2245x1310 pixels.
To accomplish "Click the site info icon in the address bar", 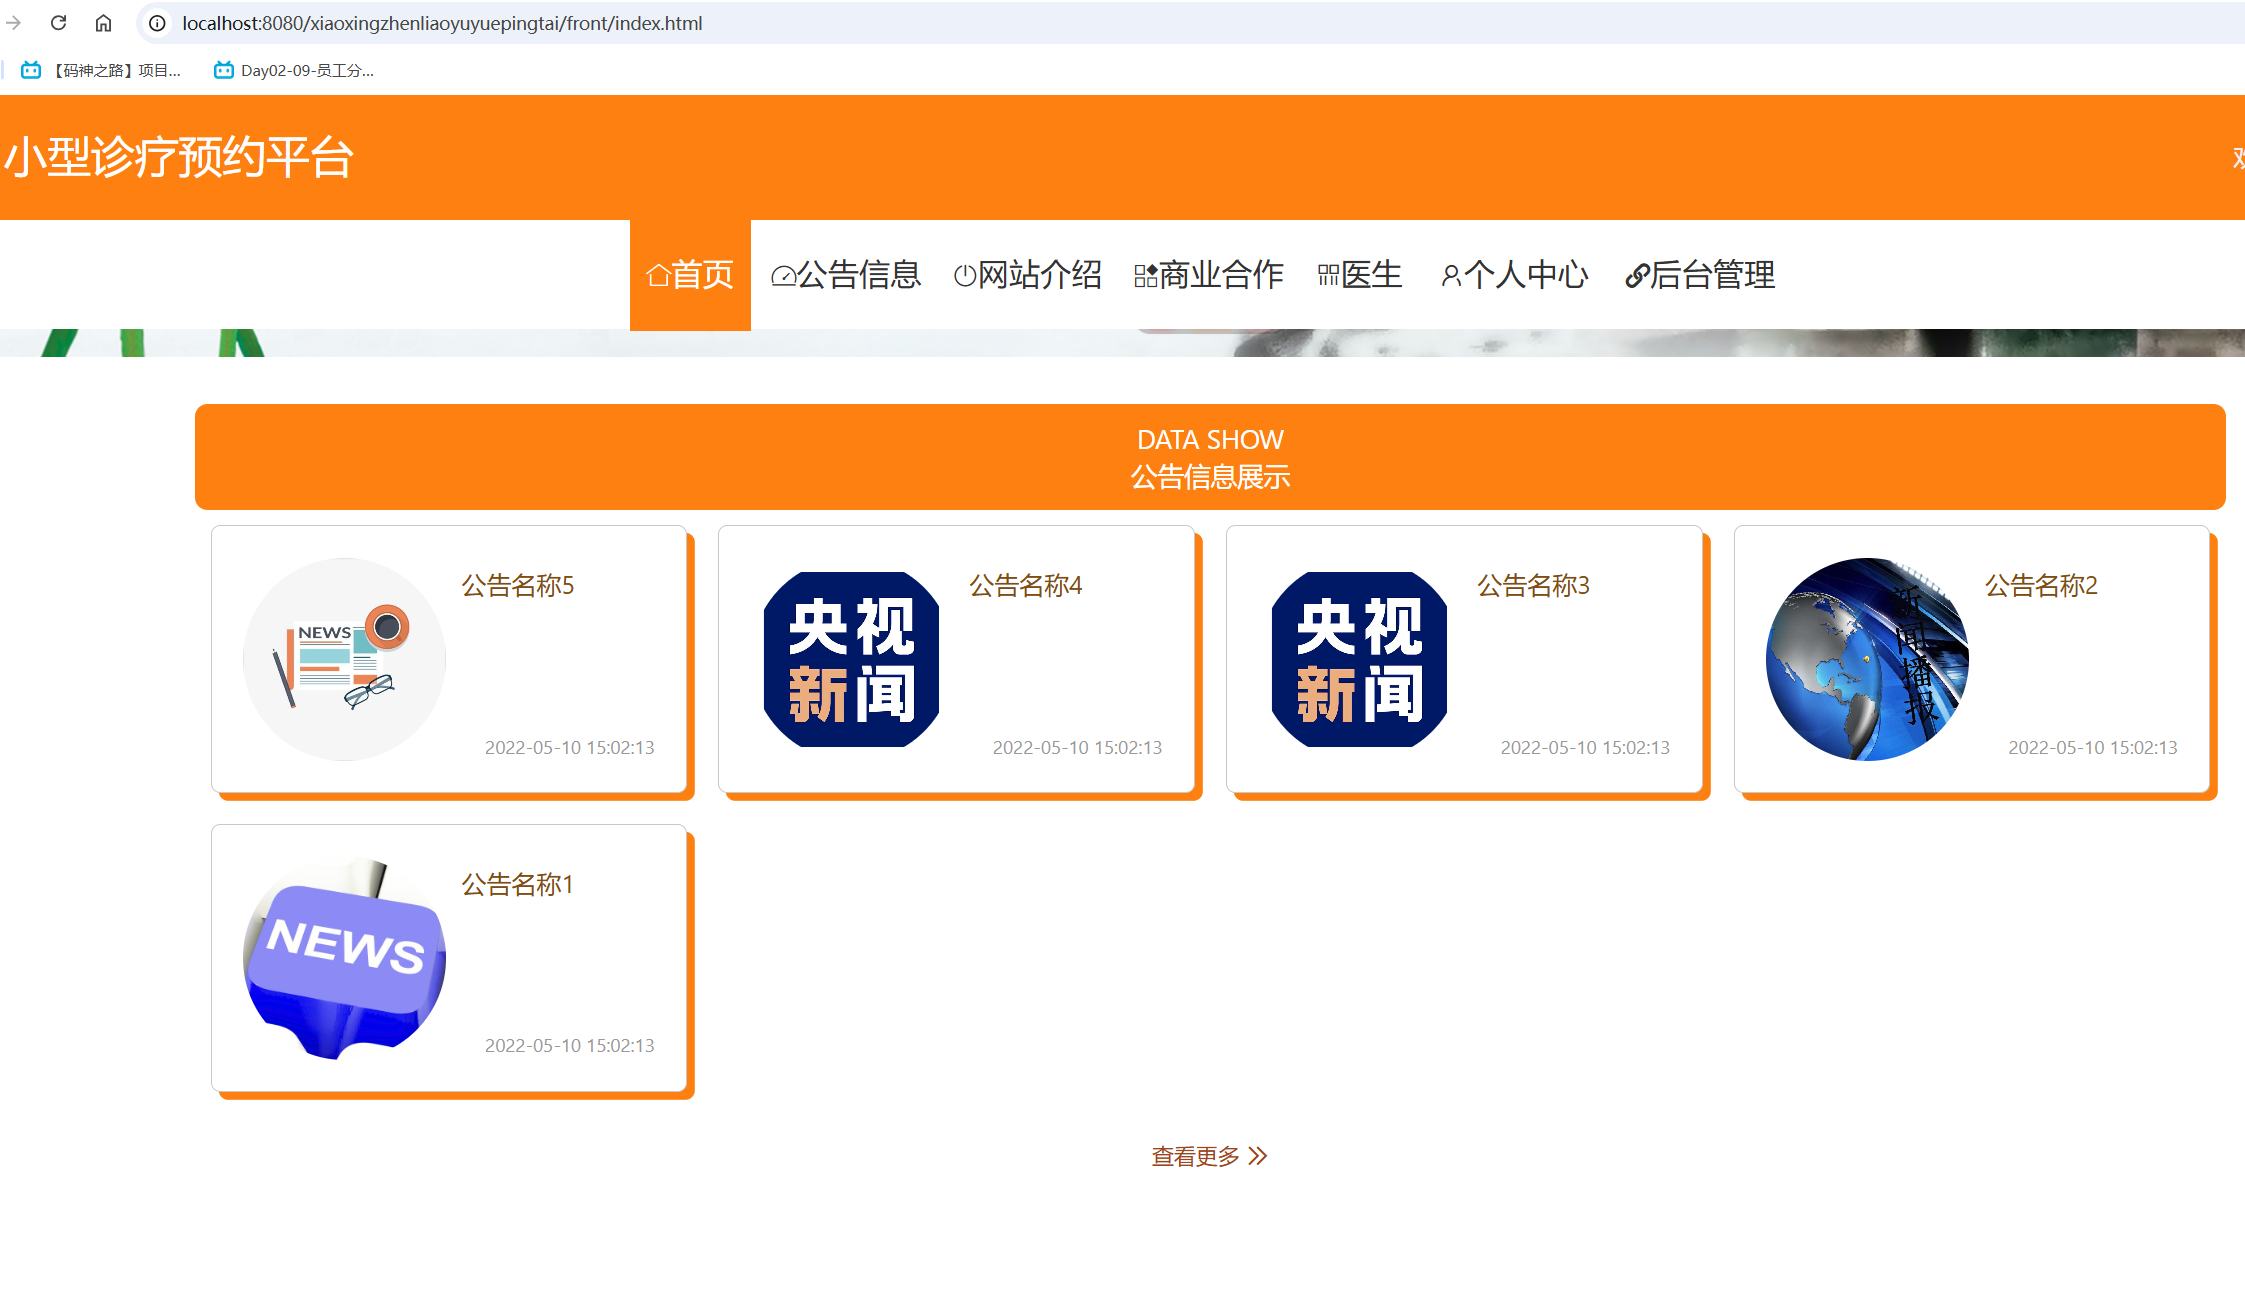I will pyautogui.click(x=157, y=23).
